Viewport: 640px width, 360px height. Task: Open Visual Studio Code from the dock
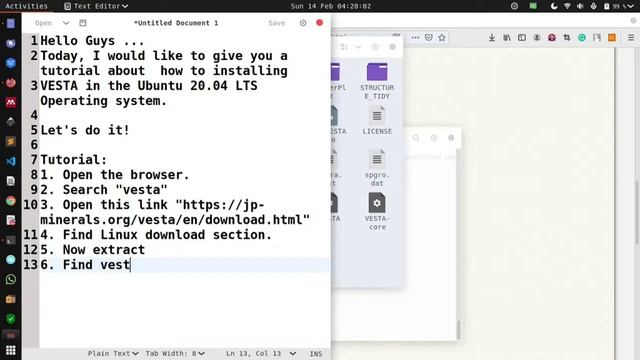tap(11, 161)
